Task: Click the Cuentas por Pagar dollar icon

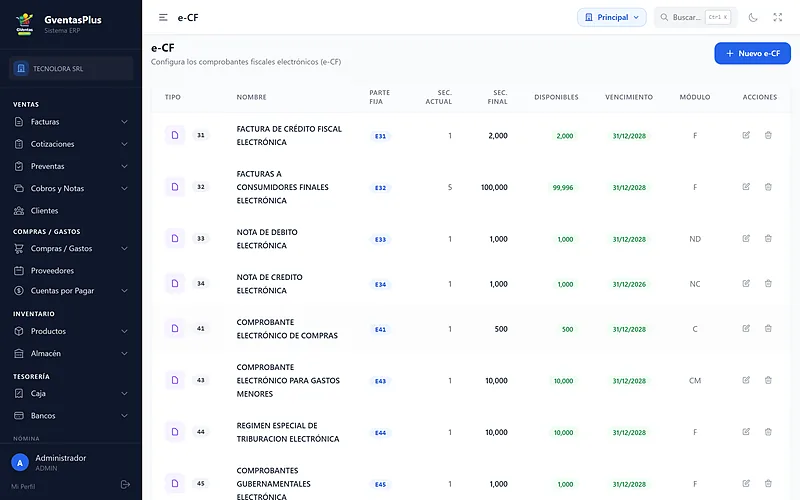Action: click(19, 291)
